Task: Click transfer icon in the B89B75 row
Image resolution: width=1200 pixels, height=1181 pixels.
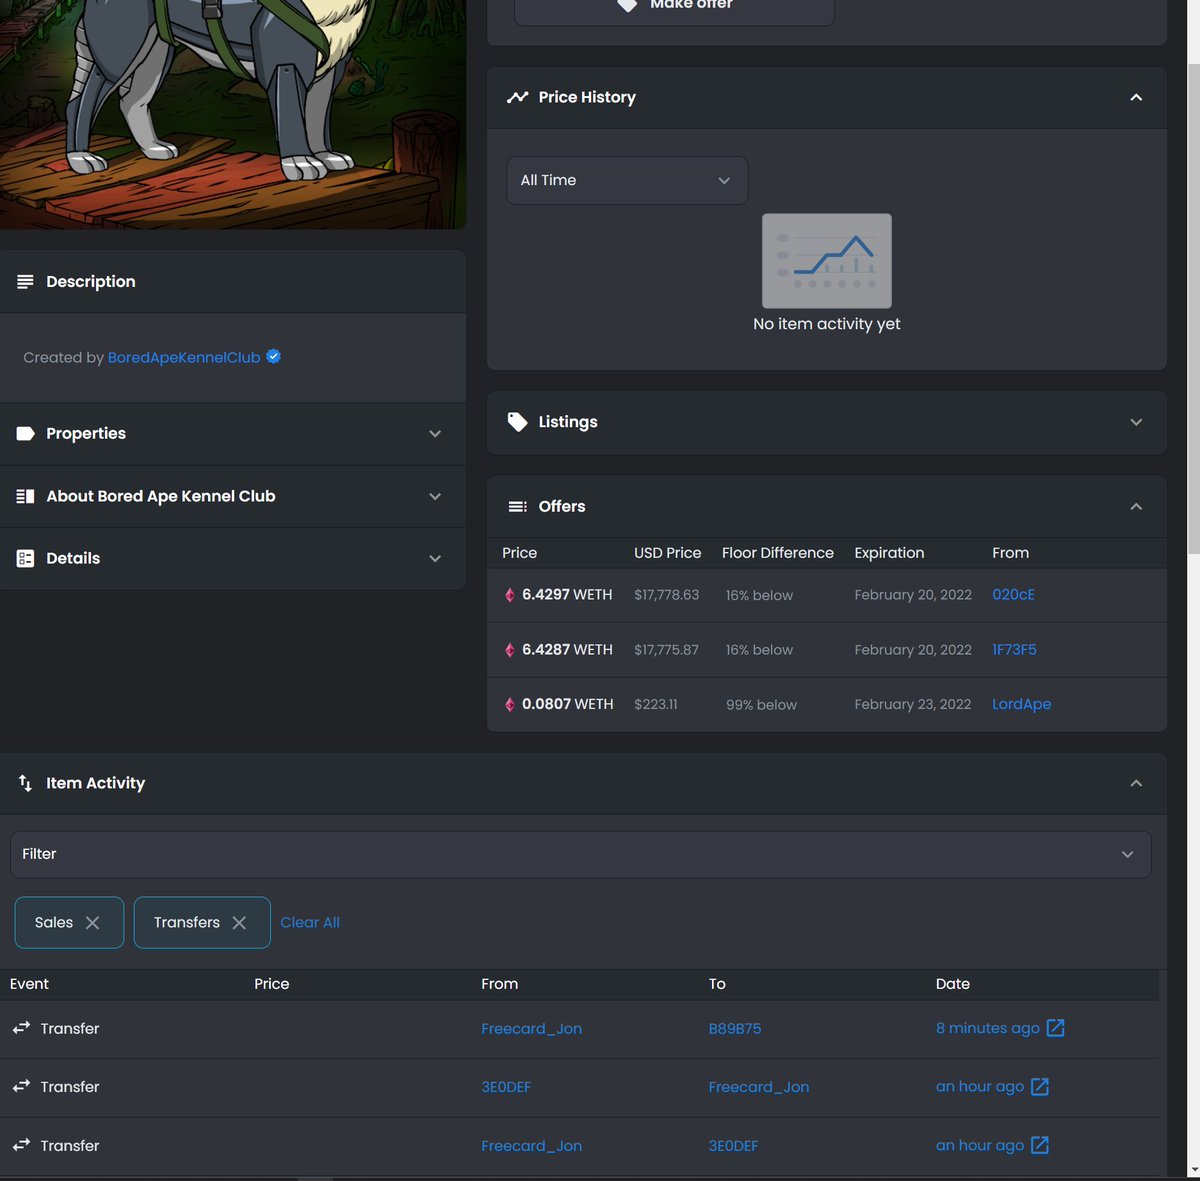Action: click(21, 1028)
